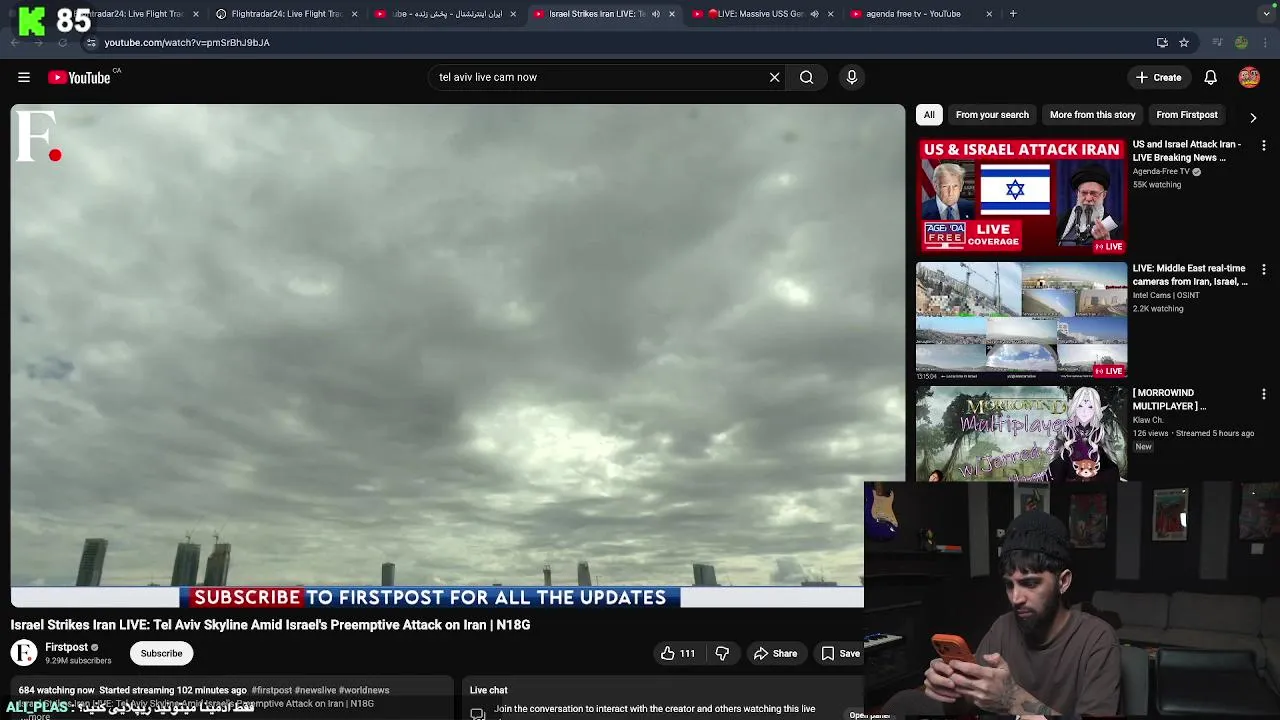Open options for Middle East cameras video

(1263, 270)
